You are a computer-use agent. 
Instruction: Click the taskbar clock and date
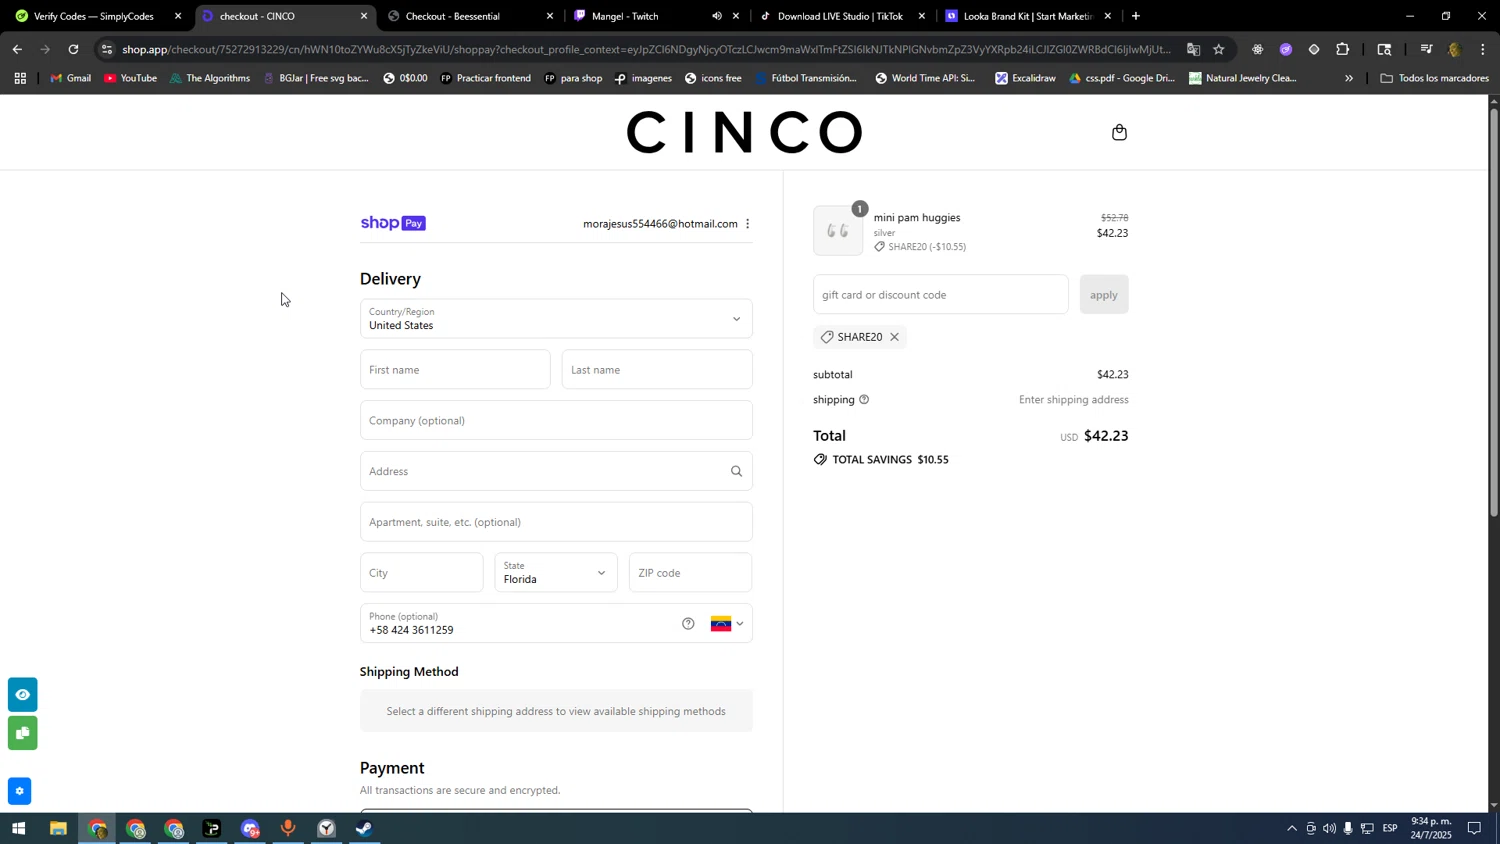[x=1431, y=828]
